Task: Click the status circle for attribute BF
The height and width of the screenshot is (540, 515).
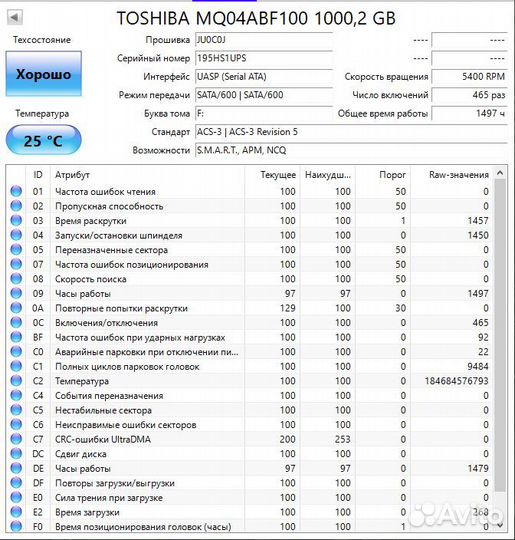Action: coord(16,337)
